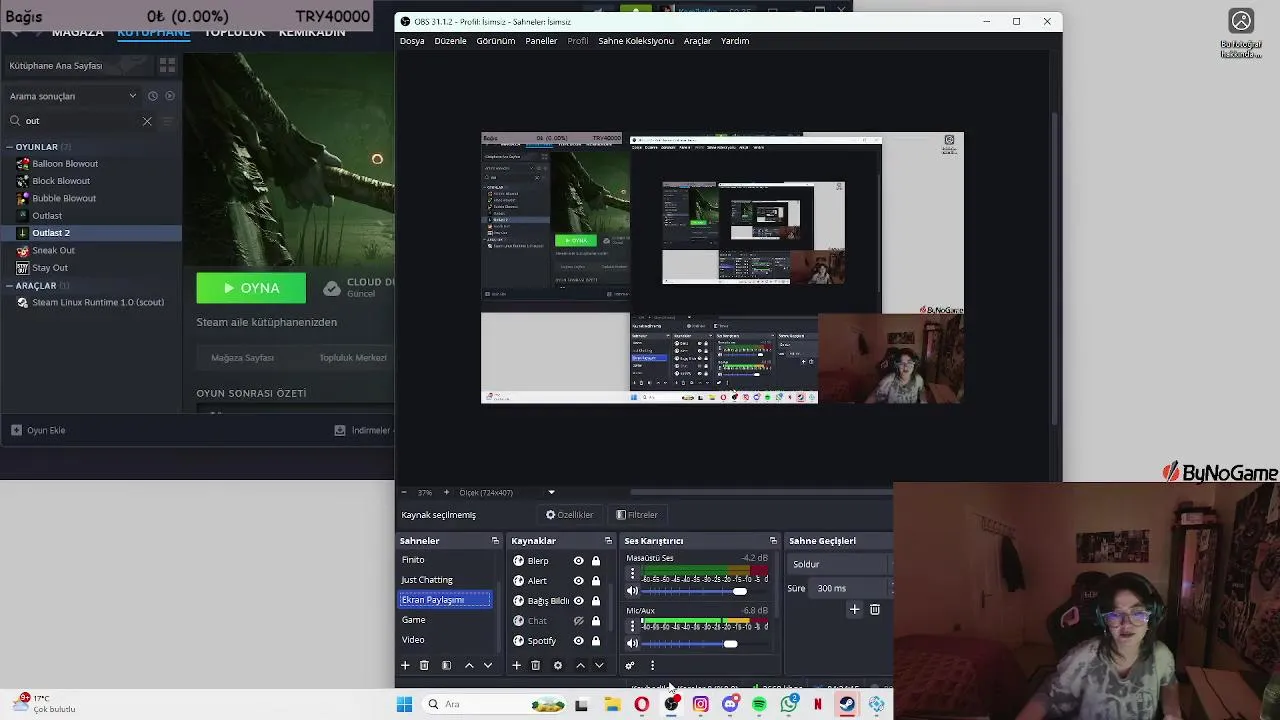This screenshot has height=720, width=1280.
Task: Unlock the Chat source lock
Action: [596, 621]
